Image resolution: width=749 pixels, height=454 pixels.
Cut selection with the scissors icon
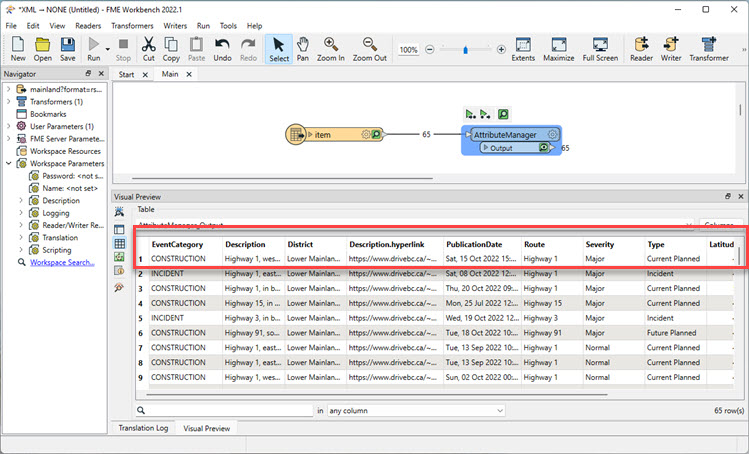click(149, 49)
